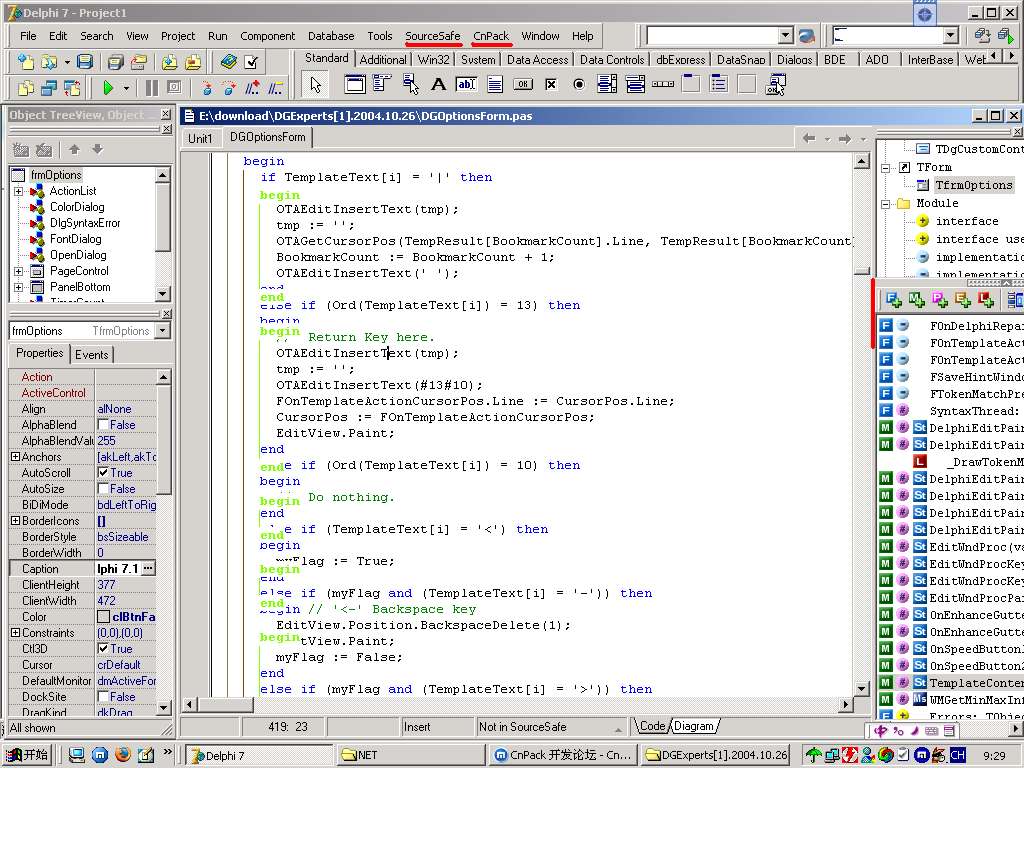
Task: Select the RadioButton component in palette
Action: [x=579, y=85]
